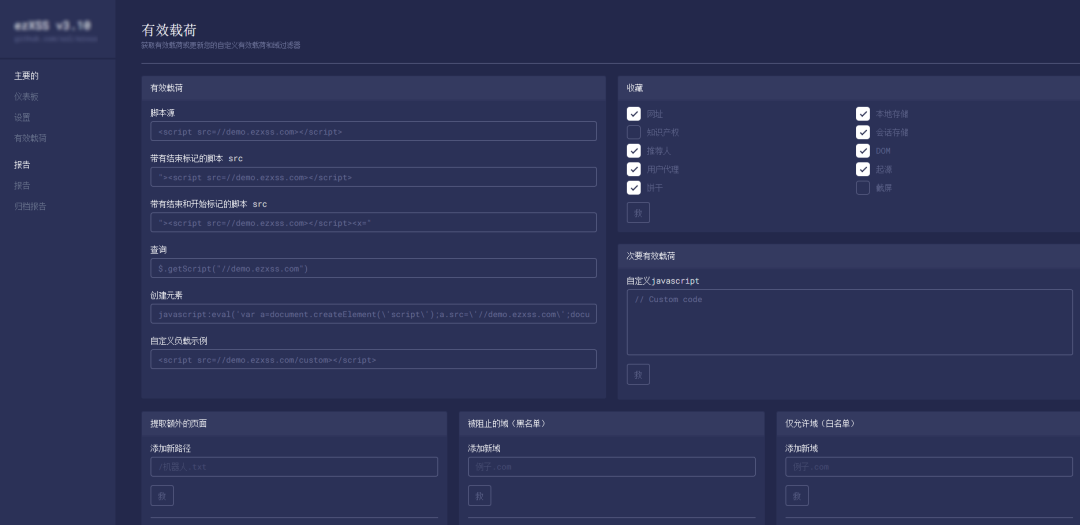
Task: Open the 有效载荷 sidebar link
Action: coord(30,138)
